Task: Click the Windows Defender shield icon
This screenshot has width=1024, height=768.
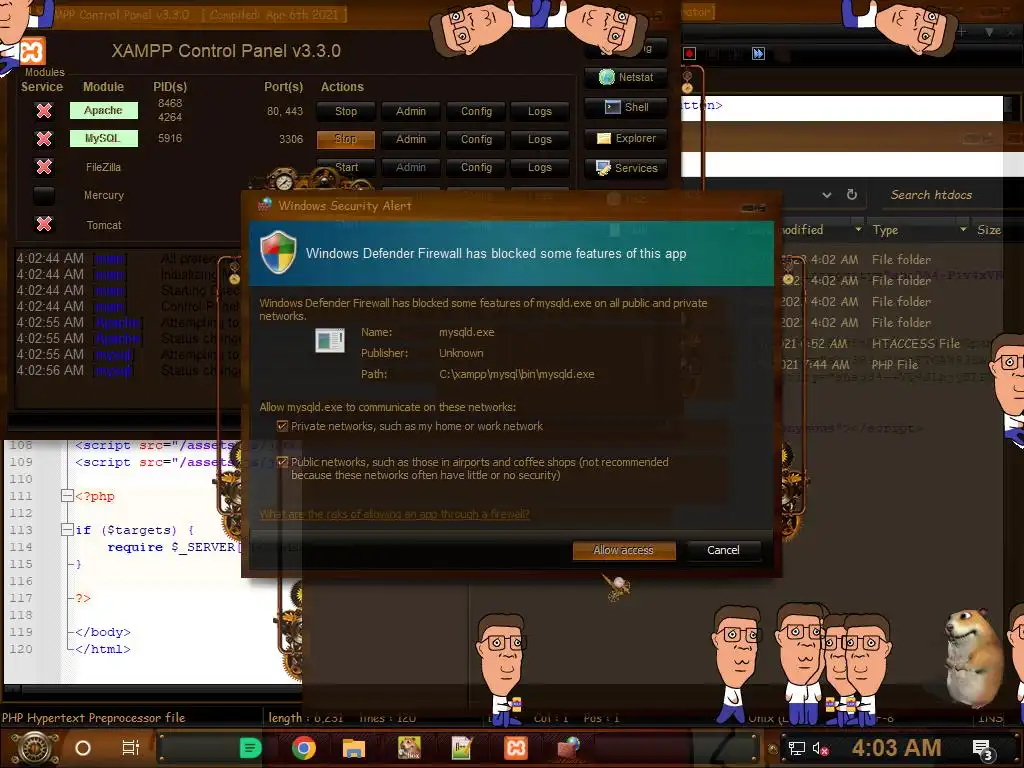Action: tap(278, 252)
